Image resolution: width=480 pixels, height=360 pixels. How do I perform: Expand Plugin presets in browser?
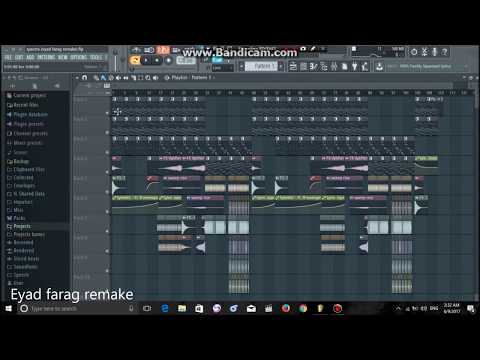(x=25, y=124)
